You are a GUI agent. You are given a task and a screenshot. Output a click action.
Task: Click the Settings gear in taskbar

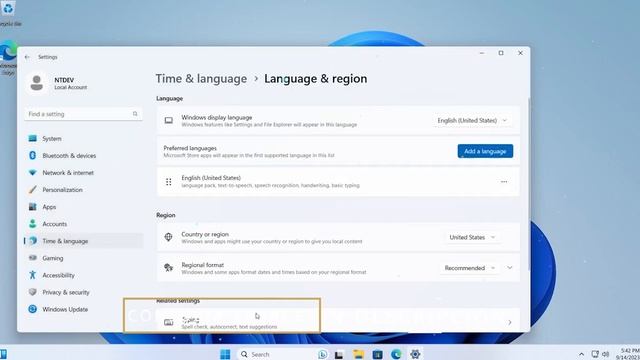coord(415,354)
